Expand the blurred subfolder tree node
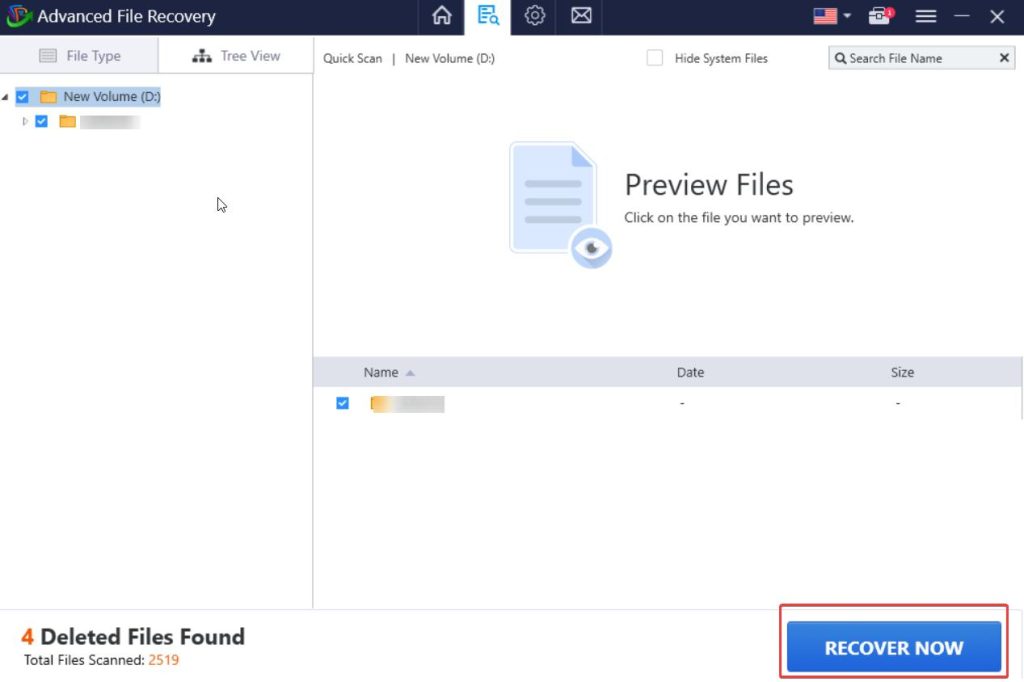 (x=25, y=122)
